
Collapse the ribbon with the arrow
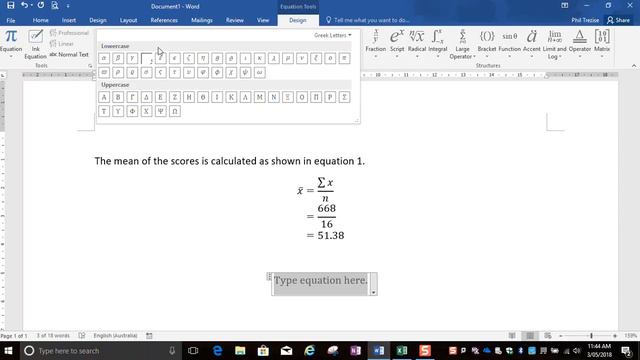coord(634,66)
